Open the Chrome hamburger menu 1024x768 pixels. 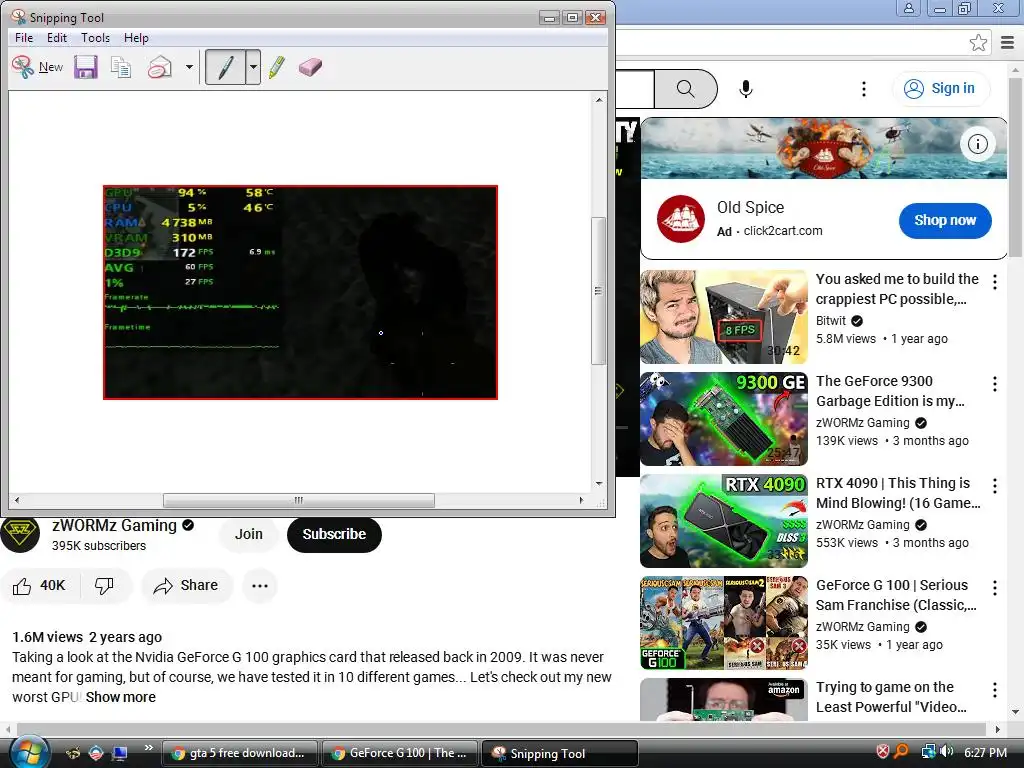click(1008, 43)
